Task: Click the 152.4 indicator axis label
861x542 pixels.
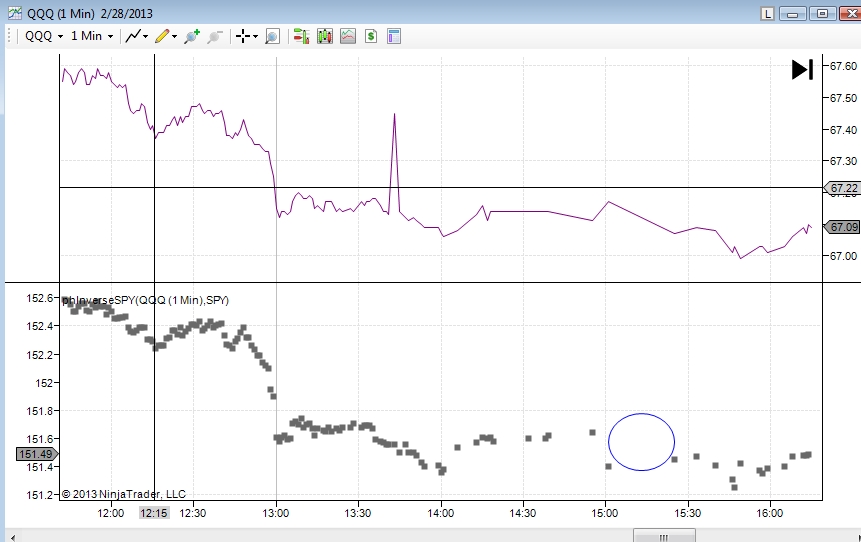Action: tap(40, 326)
